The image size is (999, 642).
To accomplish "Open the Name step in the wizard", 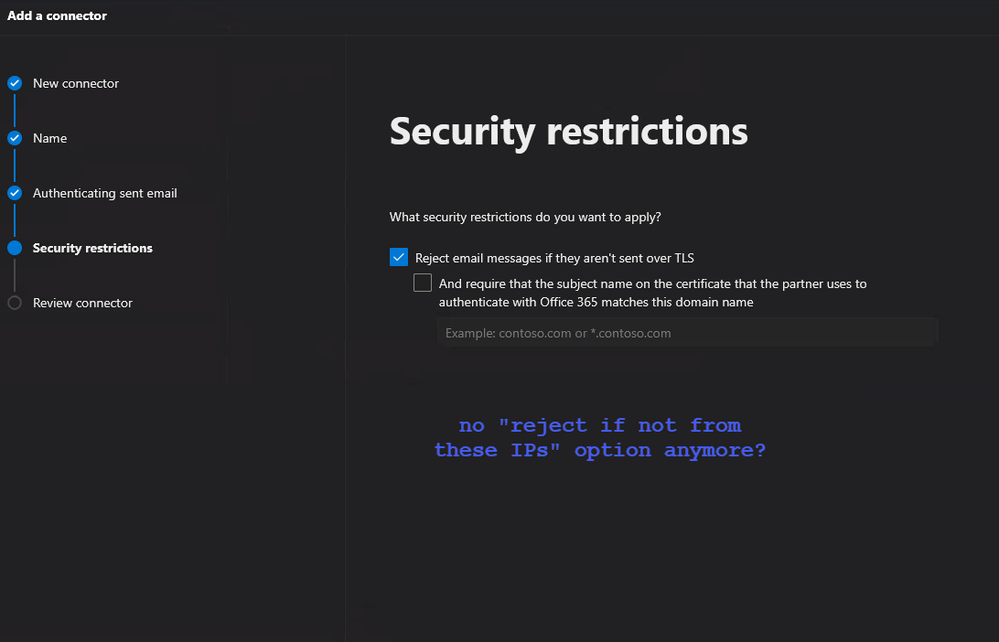I will (50, 138).
